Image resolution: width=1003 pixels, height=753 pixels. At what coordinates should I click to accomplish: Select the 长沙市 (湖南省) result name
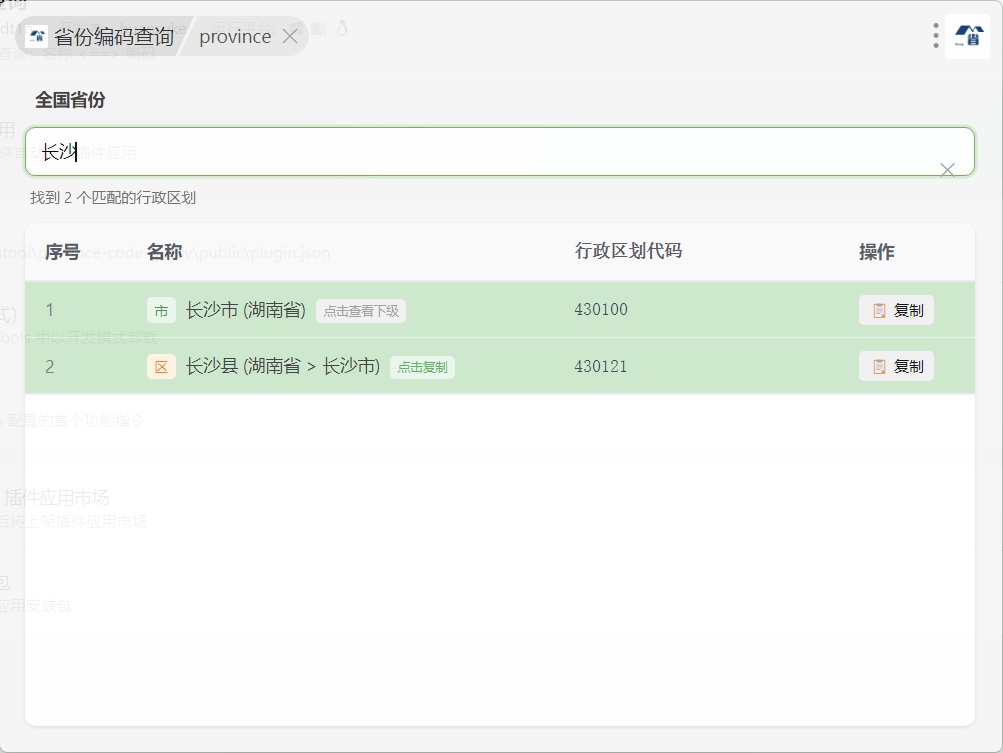246,311
